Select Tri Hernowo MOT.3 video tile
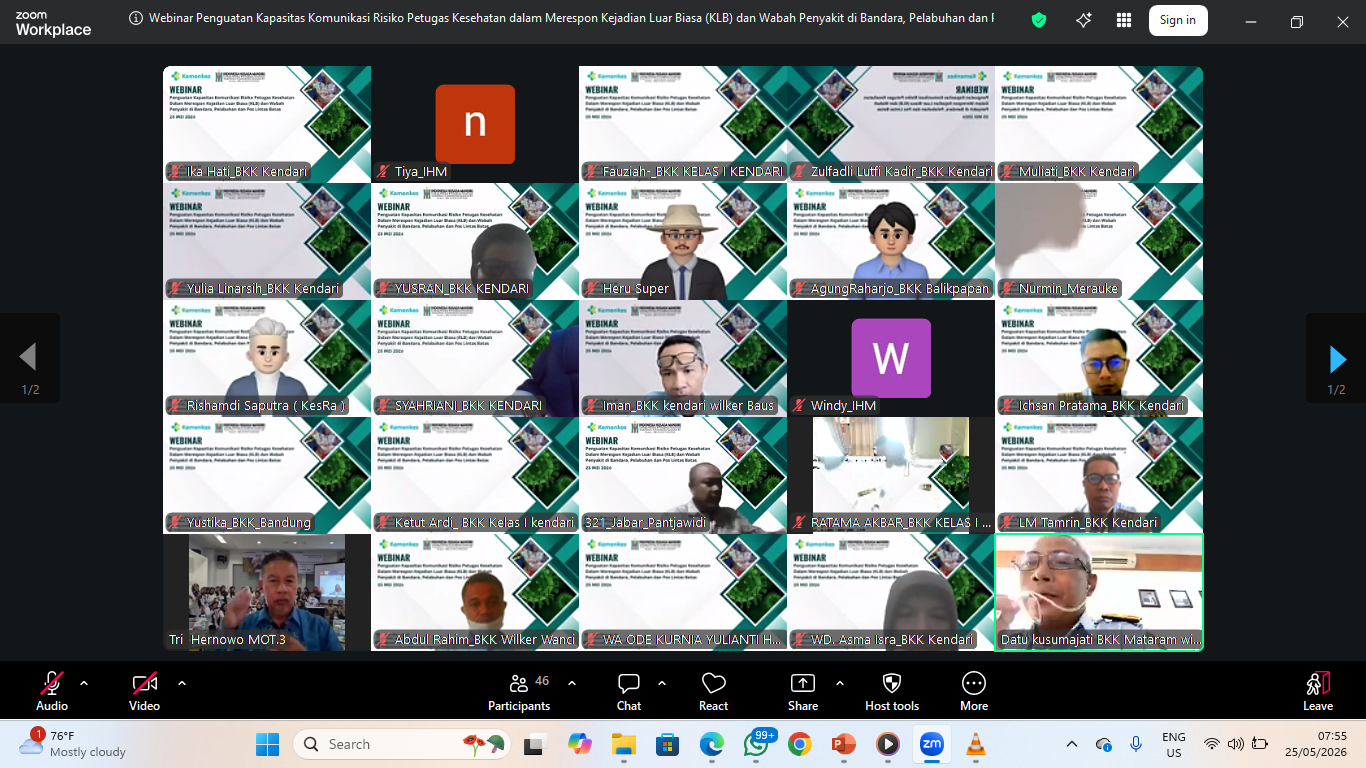The image size is (1366, 768). tap(267, 592)
